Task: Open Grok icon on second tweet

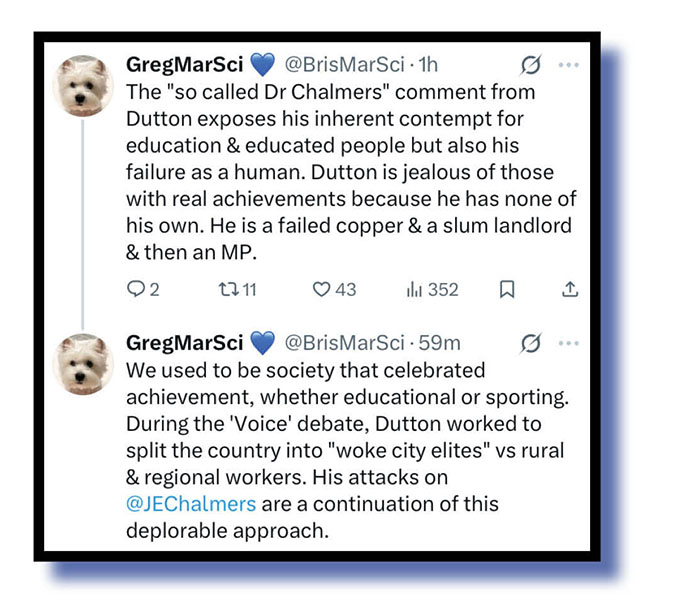Action: pos(531,343)
